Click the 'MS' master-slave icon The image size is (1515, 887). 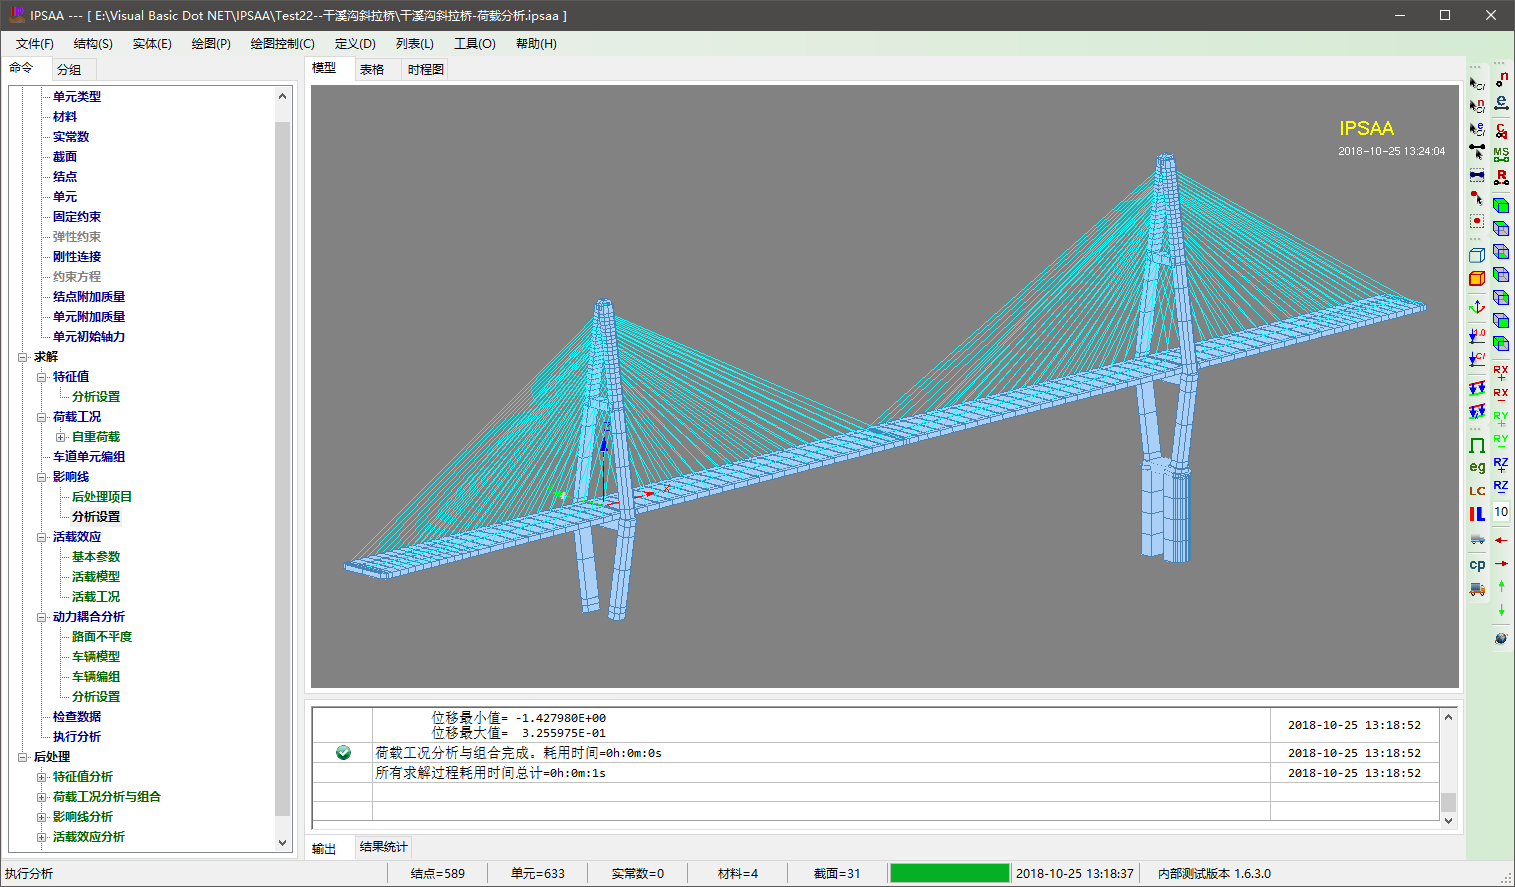click(1501, 154)
